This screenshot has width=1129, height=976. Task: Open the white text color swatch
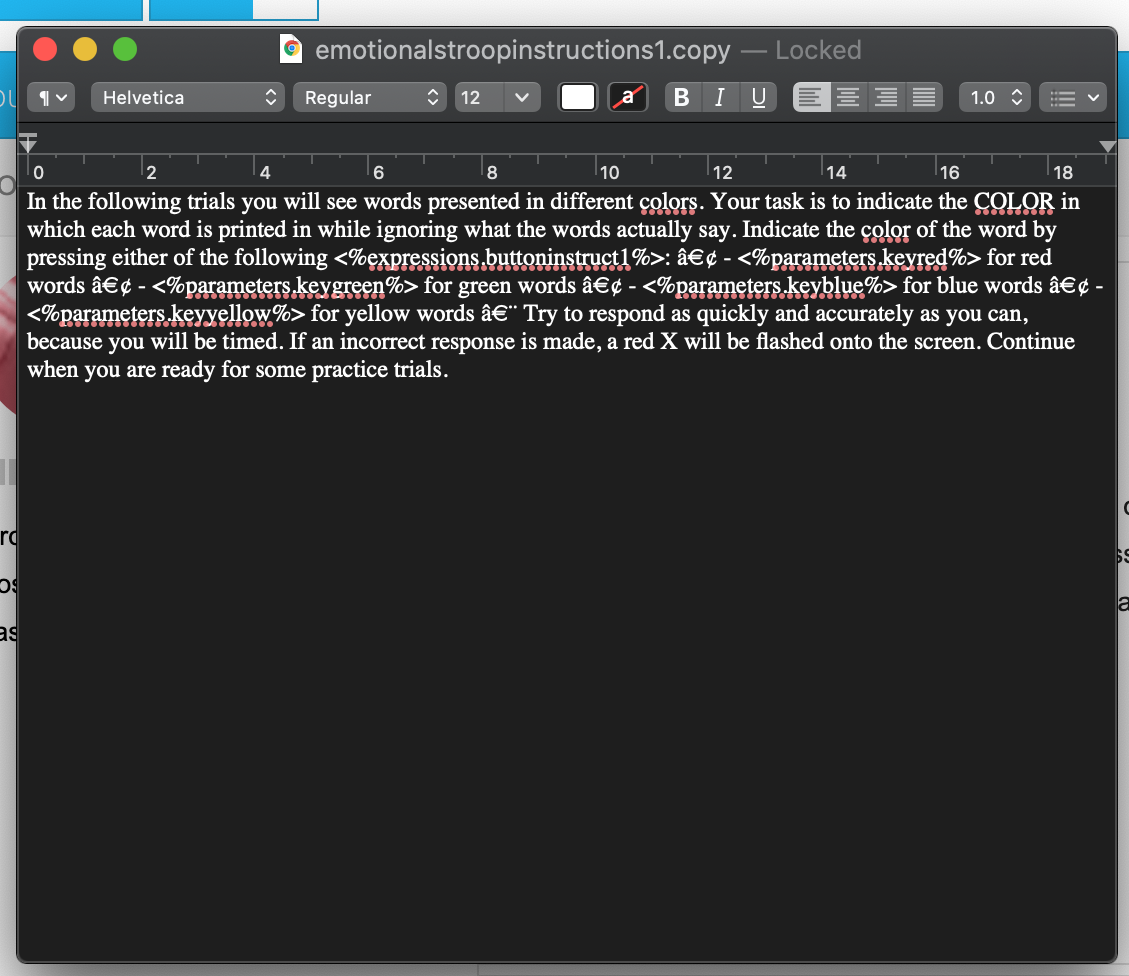pyautogui.click(x=577, y=97)
